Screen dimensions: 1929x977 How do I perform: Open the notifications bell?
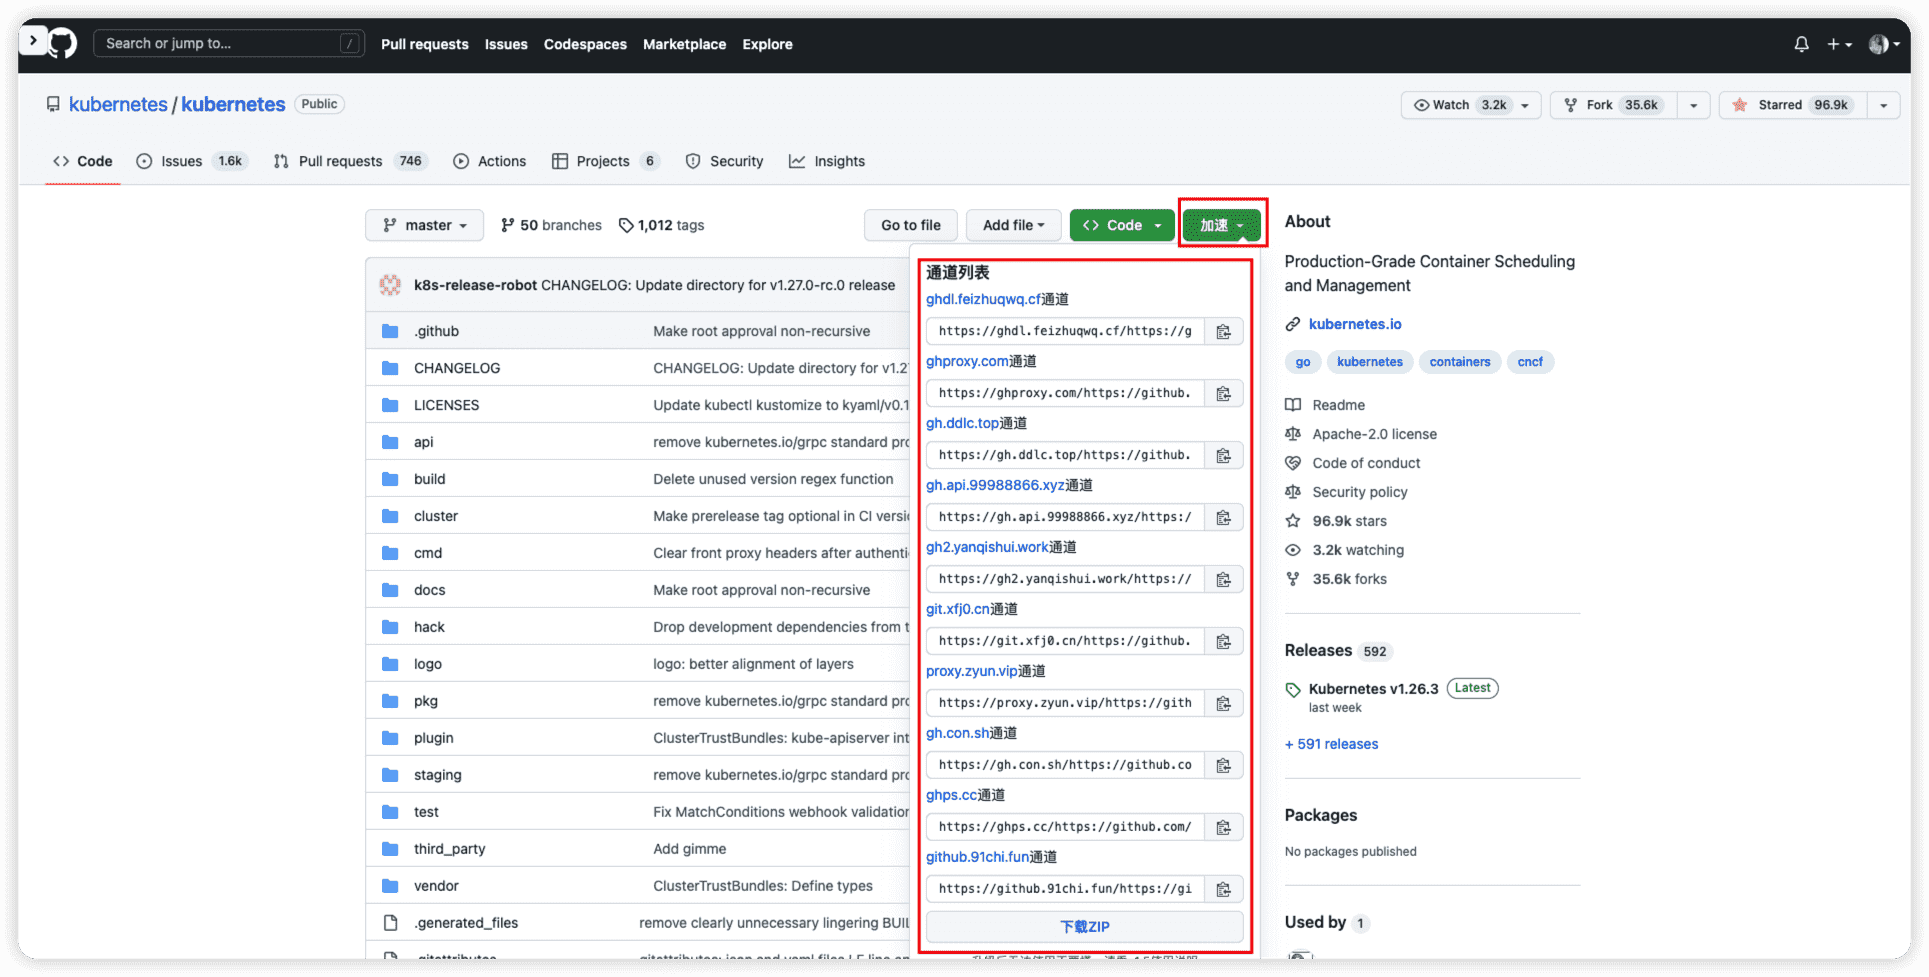pyautogui.click(x=1801, y=44)
